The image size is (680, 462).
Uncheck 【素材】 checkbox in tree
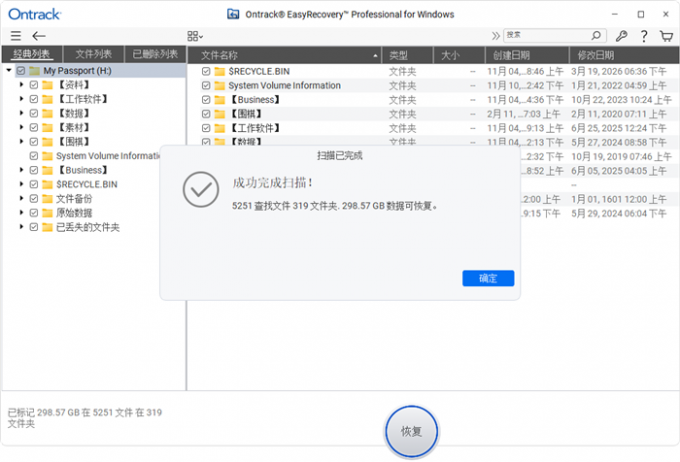pos(34,128)
